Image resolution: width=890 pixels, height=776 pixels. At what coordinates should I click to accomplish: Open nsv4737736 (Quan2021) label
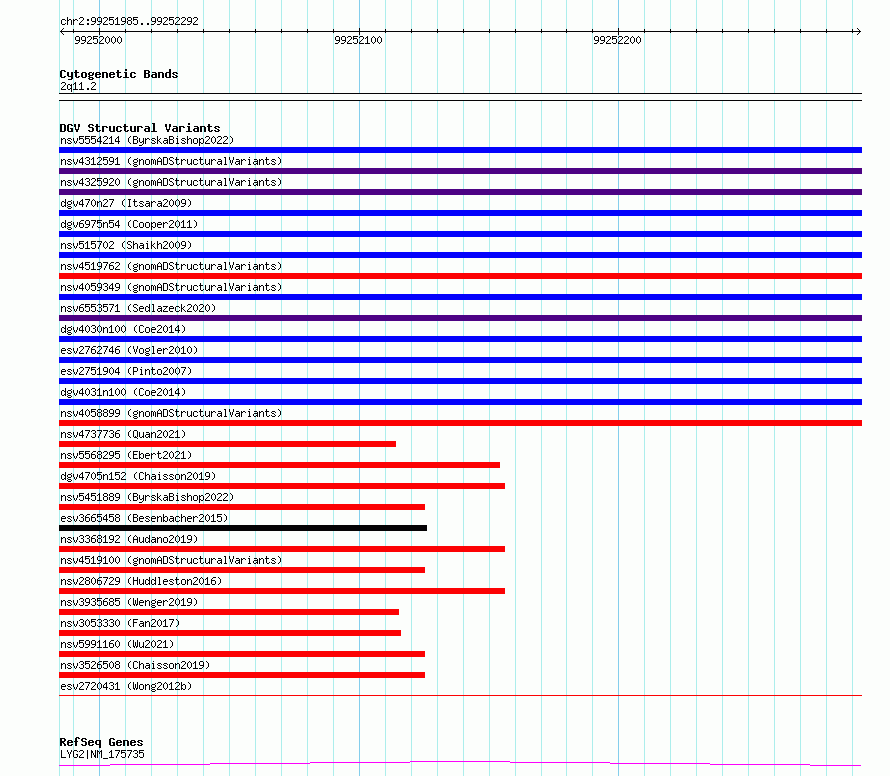(x=123, y=434)
